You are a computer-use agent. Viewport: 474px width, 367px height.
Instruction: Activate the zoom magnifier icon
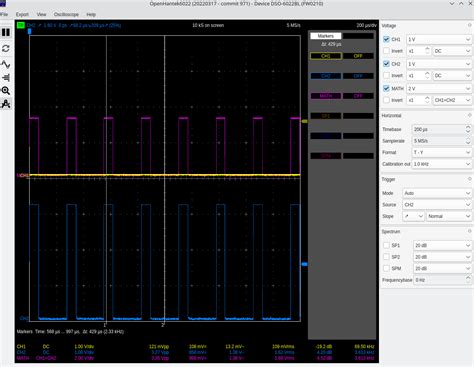(x=6, y=91)
